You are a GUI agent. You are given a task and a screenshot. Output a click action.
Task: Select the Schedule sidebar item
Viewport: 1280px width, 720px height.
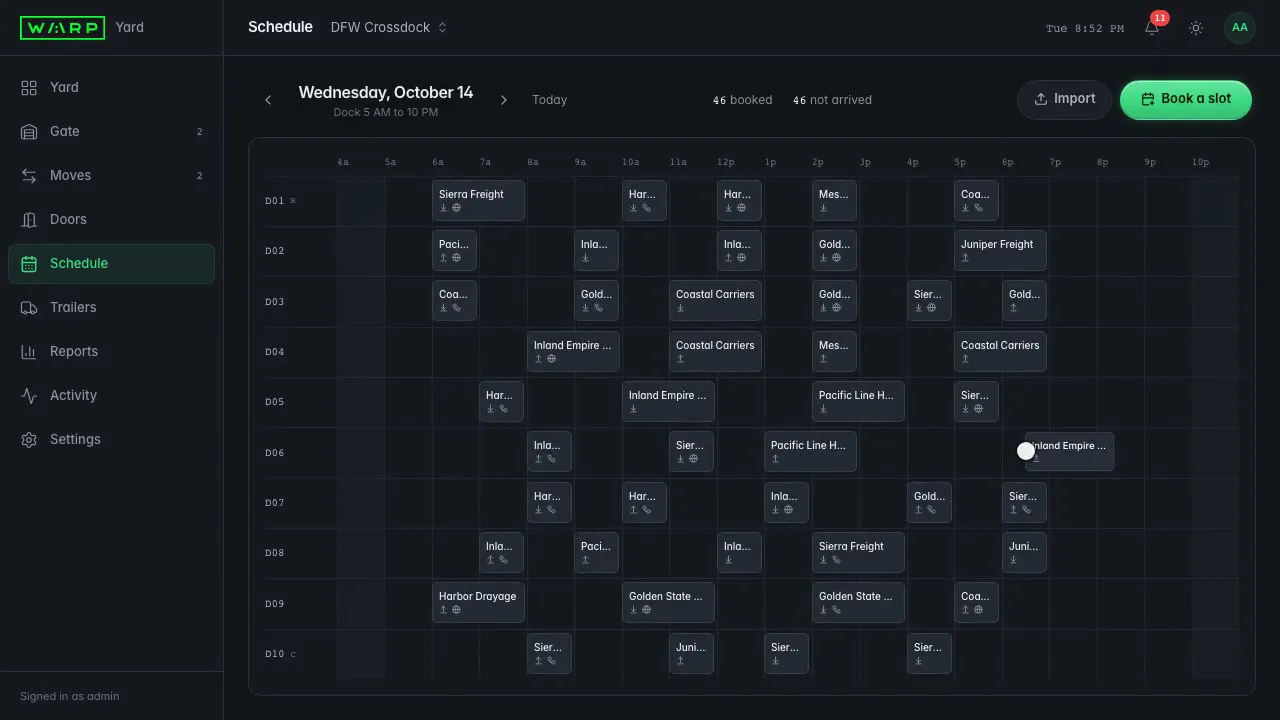coord(111,263)
